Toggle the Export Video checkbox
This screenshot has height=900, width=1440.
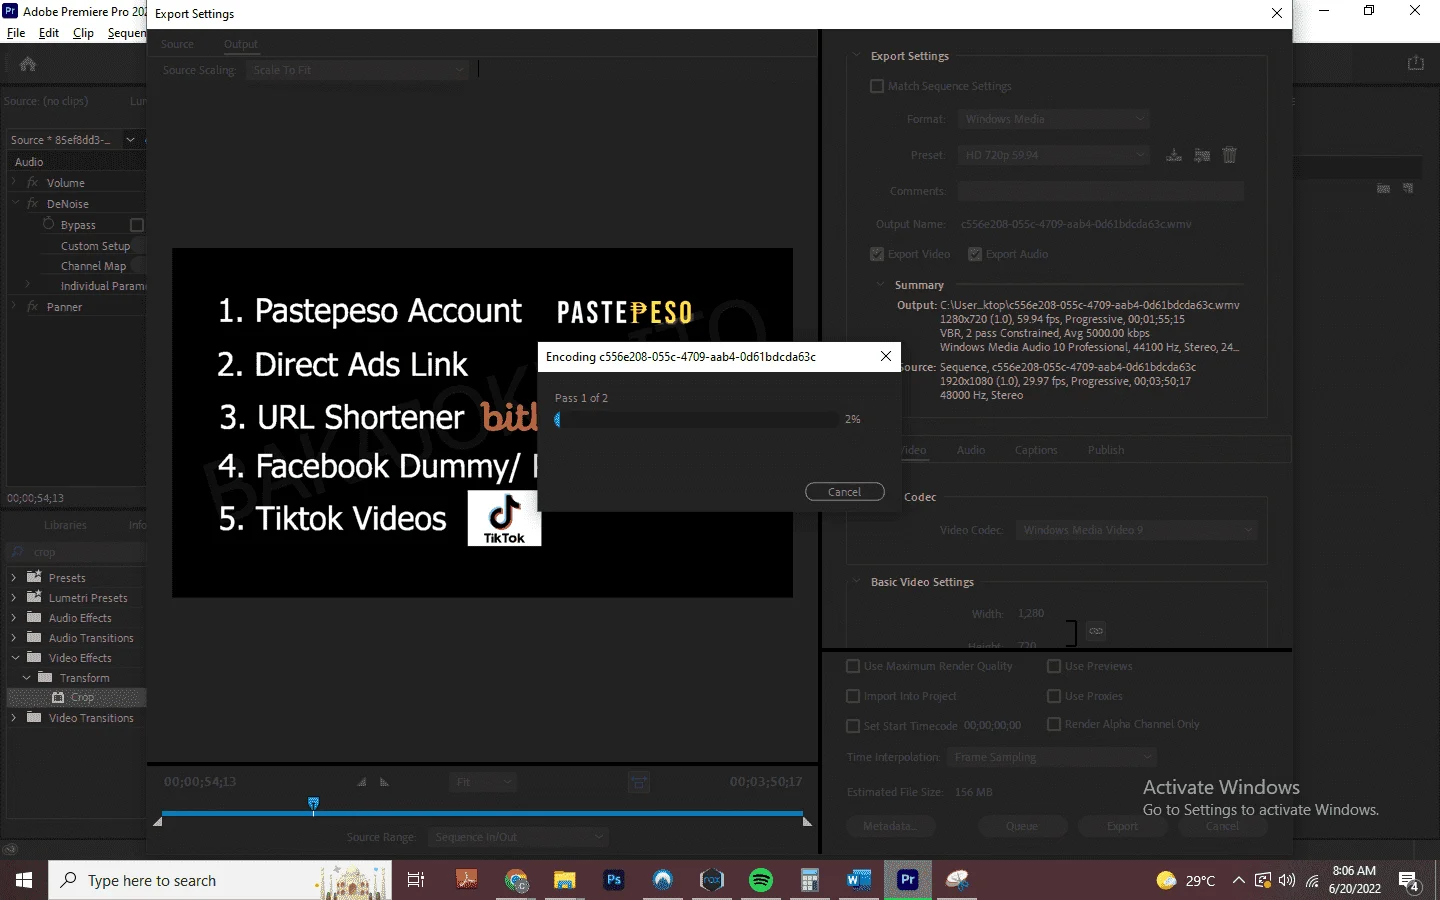tap(877, 254)
